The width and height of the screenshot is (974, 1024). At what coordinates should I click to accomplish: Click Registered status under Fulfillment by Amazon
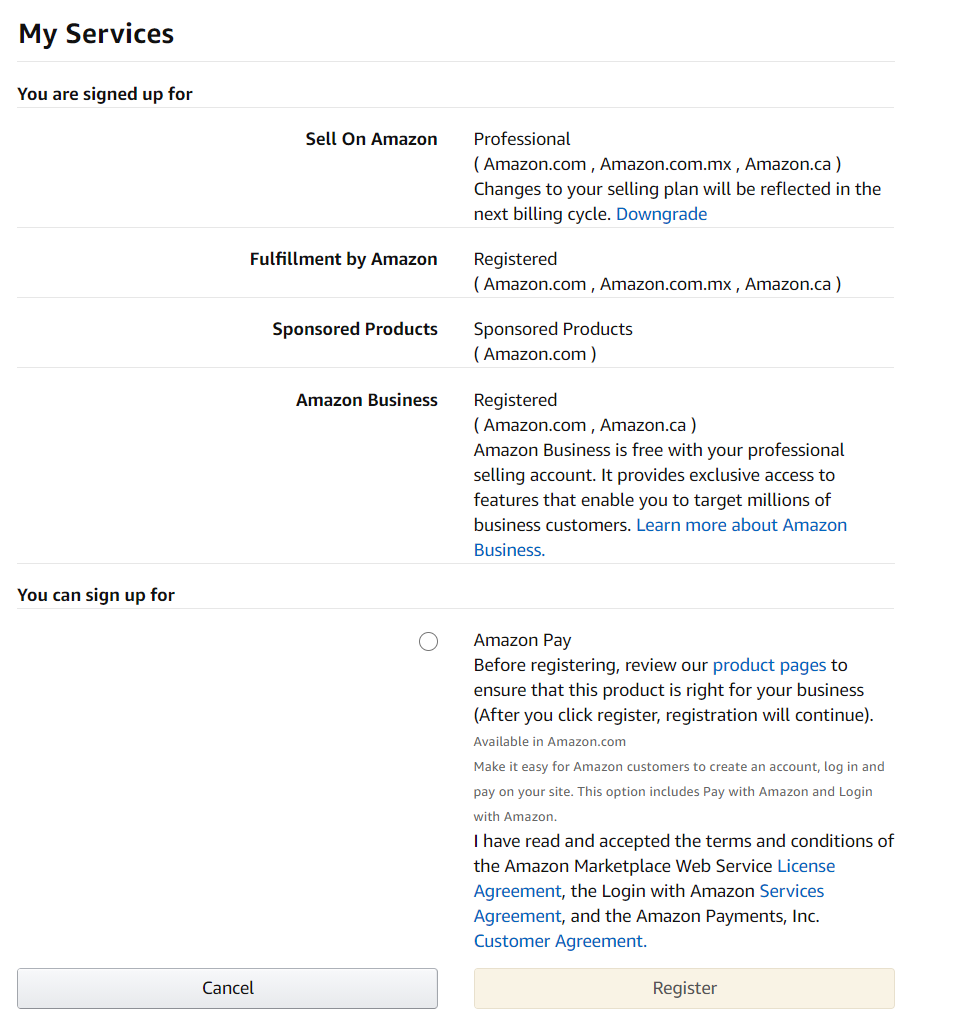[x=515, y=259]
